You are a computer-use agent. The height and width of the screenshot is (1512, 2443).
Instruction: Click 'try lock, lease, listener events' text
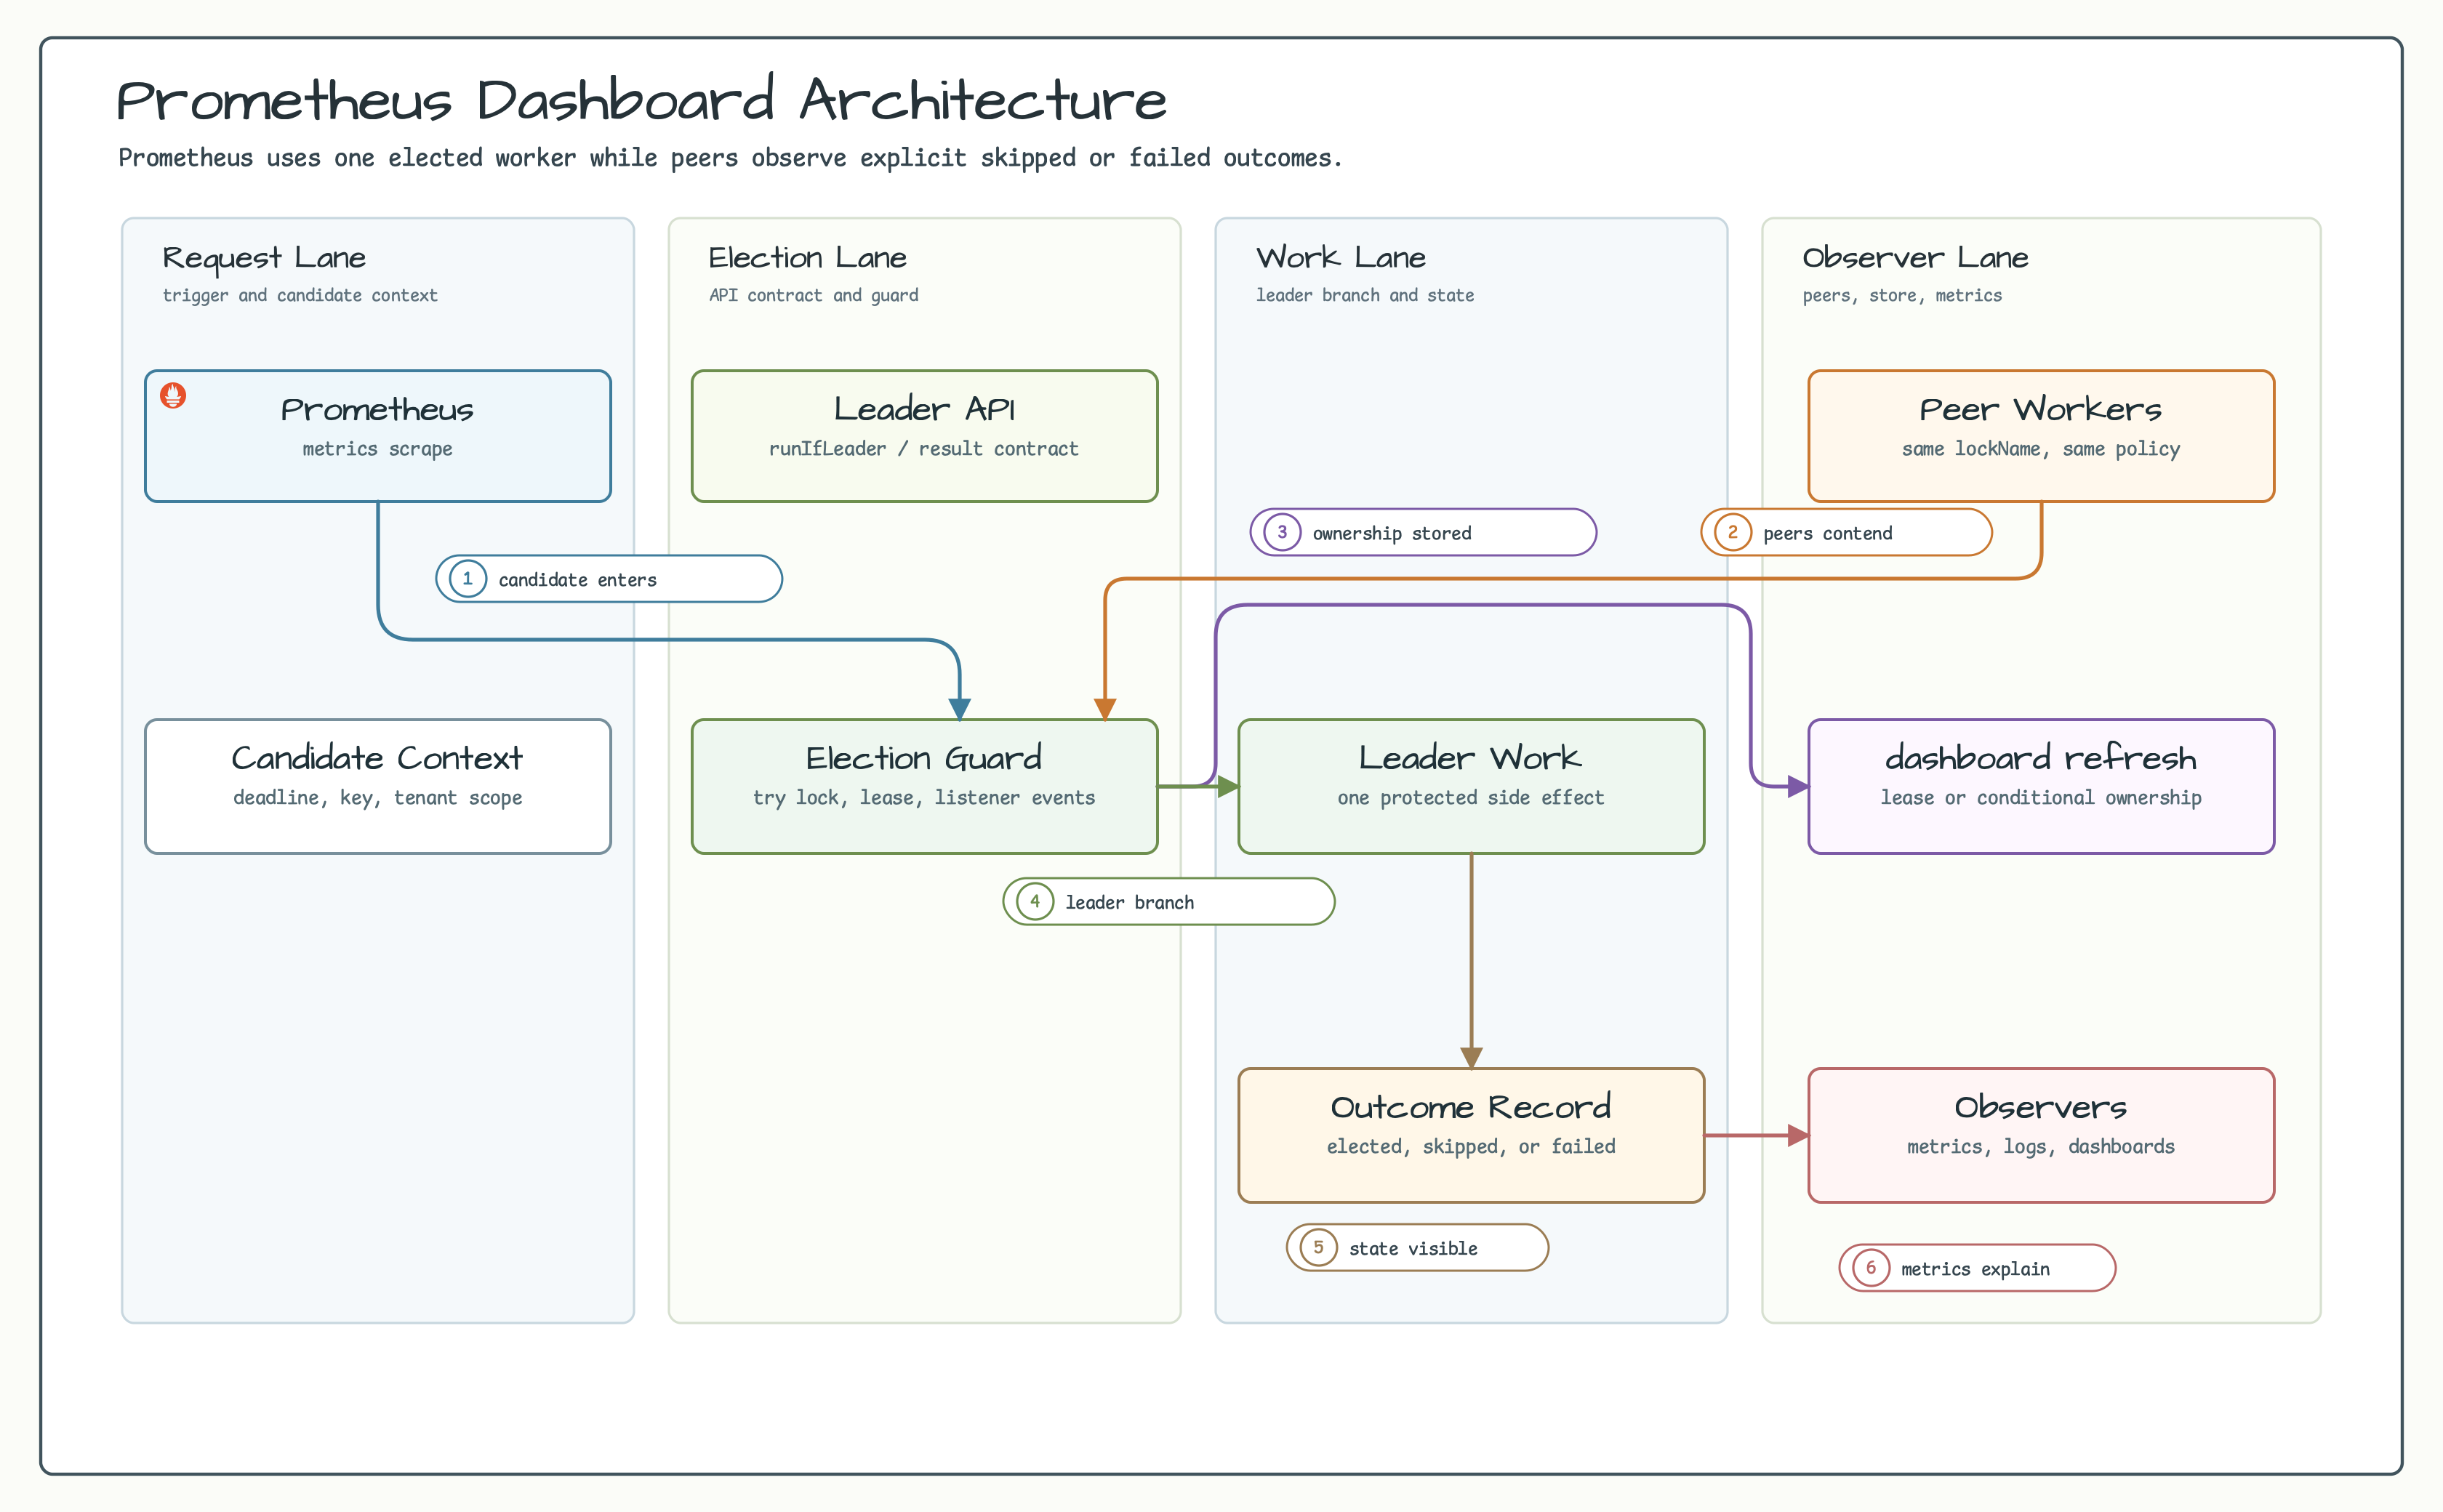tap(924, 798)
